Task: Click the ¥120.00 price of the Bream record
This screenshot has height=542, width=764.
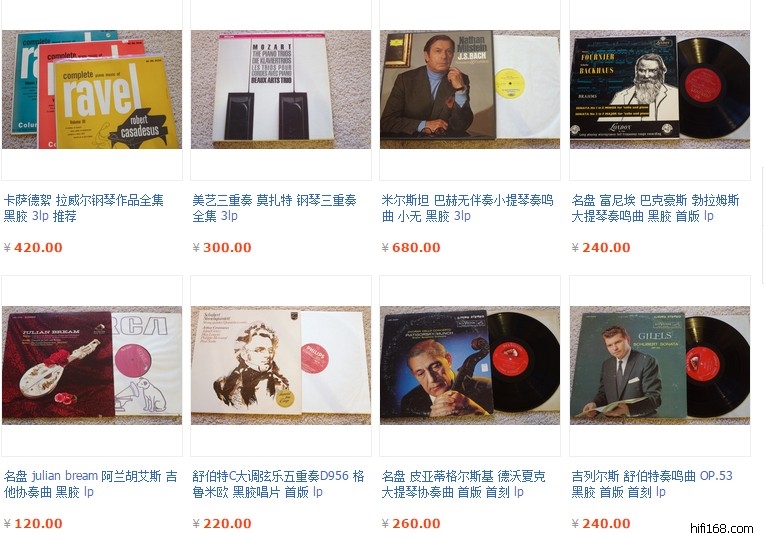Action: 33,523
